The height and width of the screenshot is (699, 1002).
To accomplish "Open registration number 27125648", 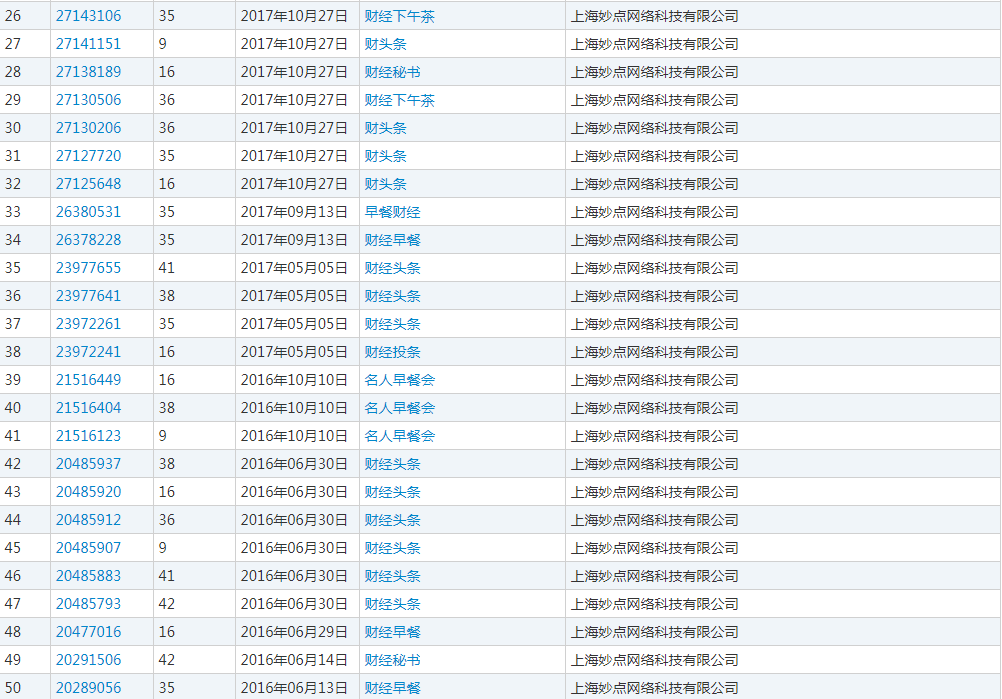I will coord(88,184).
